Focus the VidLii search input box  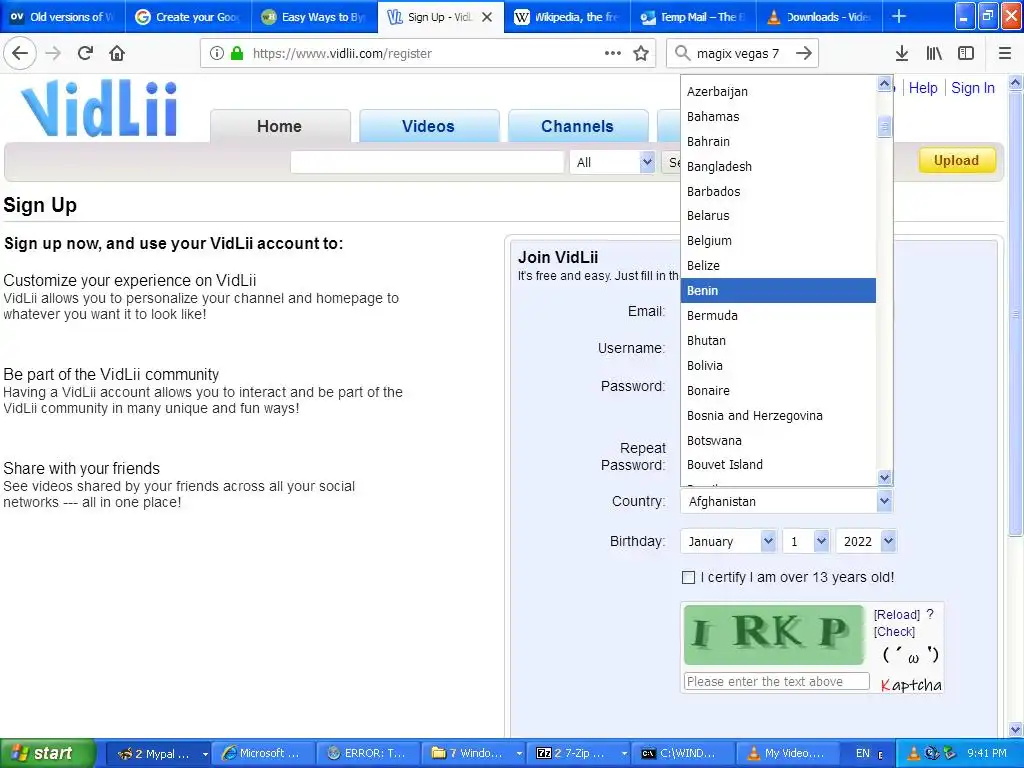[x=427, y=162]
